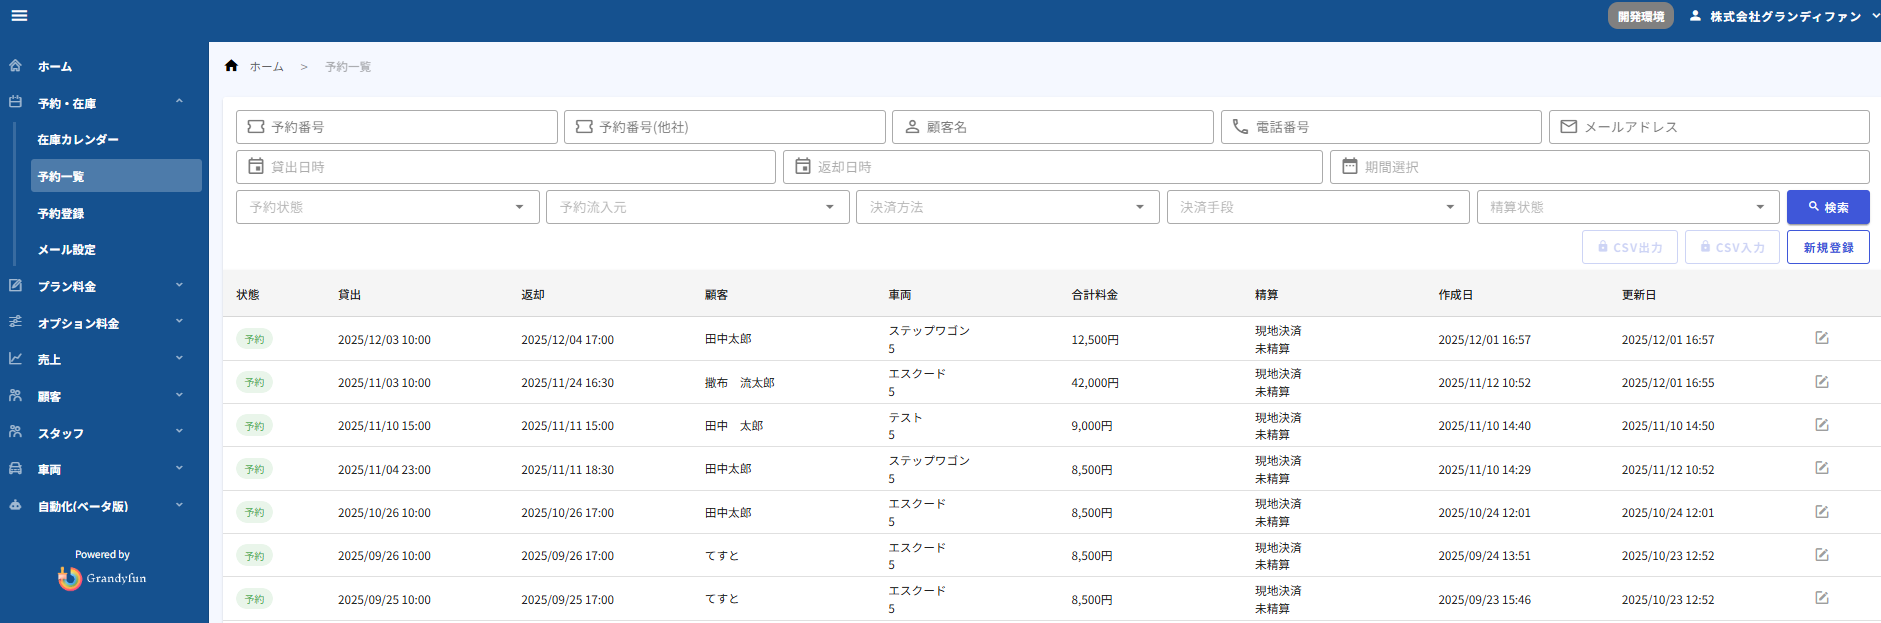The width and height of the screenshot is (1881, 623).
Task: Select 予約登録 in the sidebar
Action: pos(61,213)
